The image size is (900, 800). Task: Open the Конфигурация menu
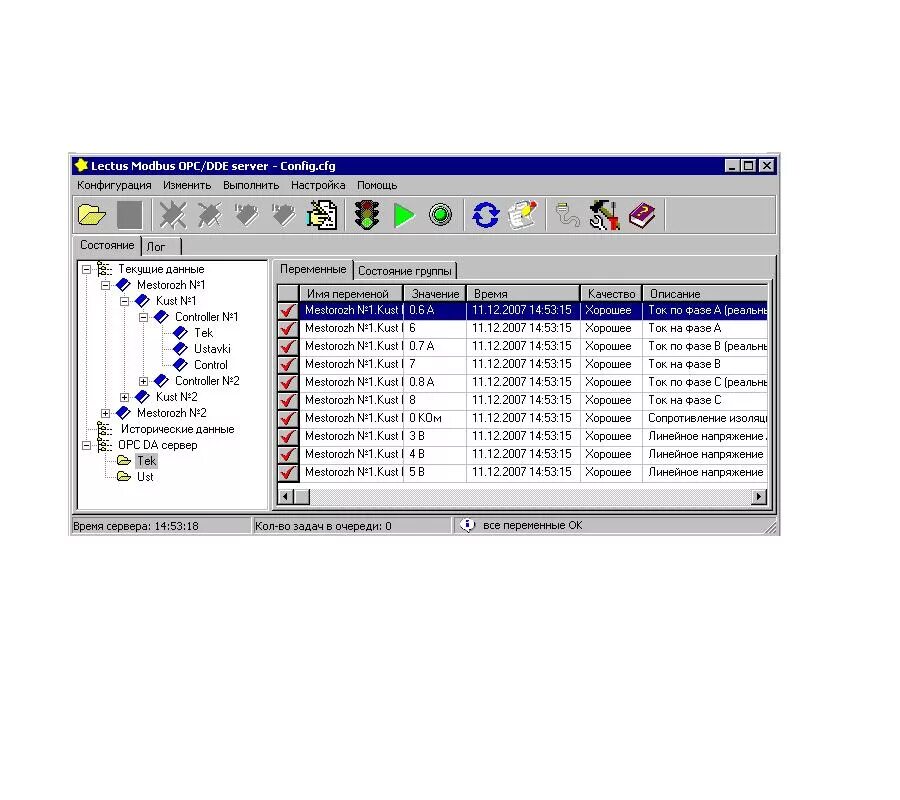click(114, 185)
